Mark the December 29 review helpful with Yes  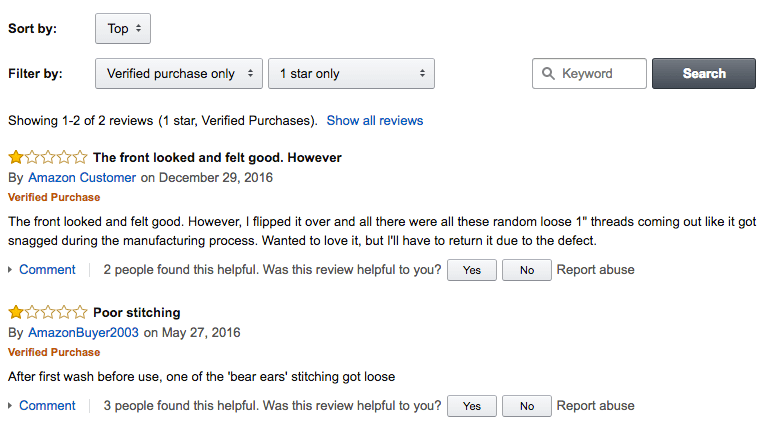click(x=472, y=270)
